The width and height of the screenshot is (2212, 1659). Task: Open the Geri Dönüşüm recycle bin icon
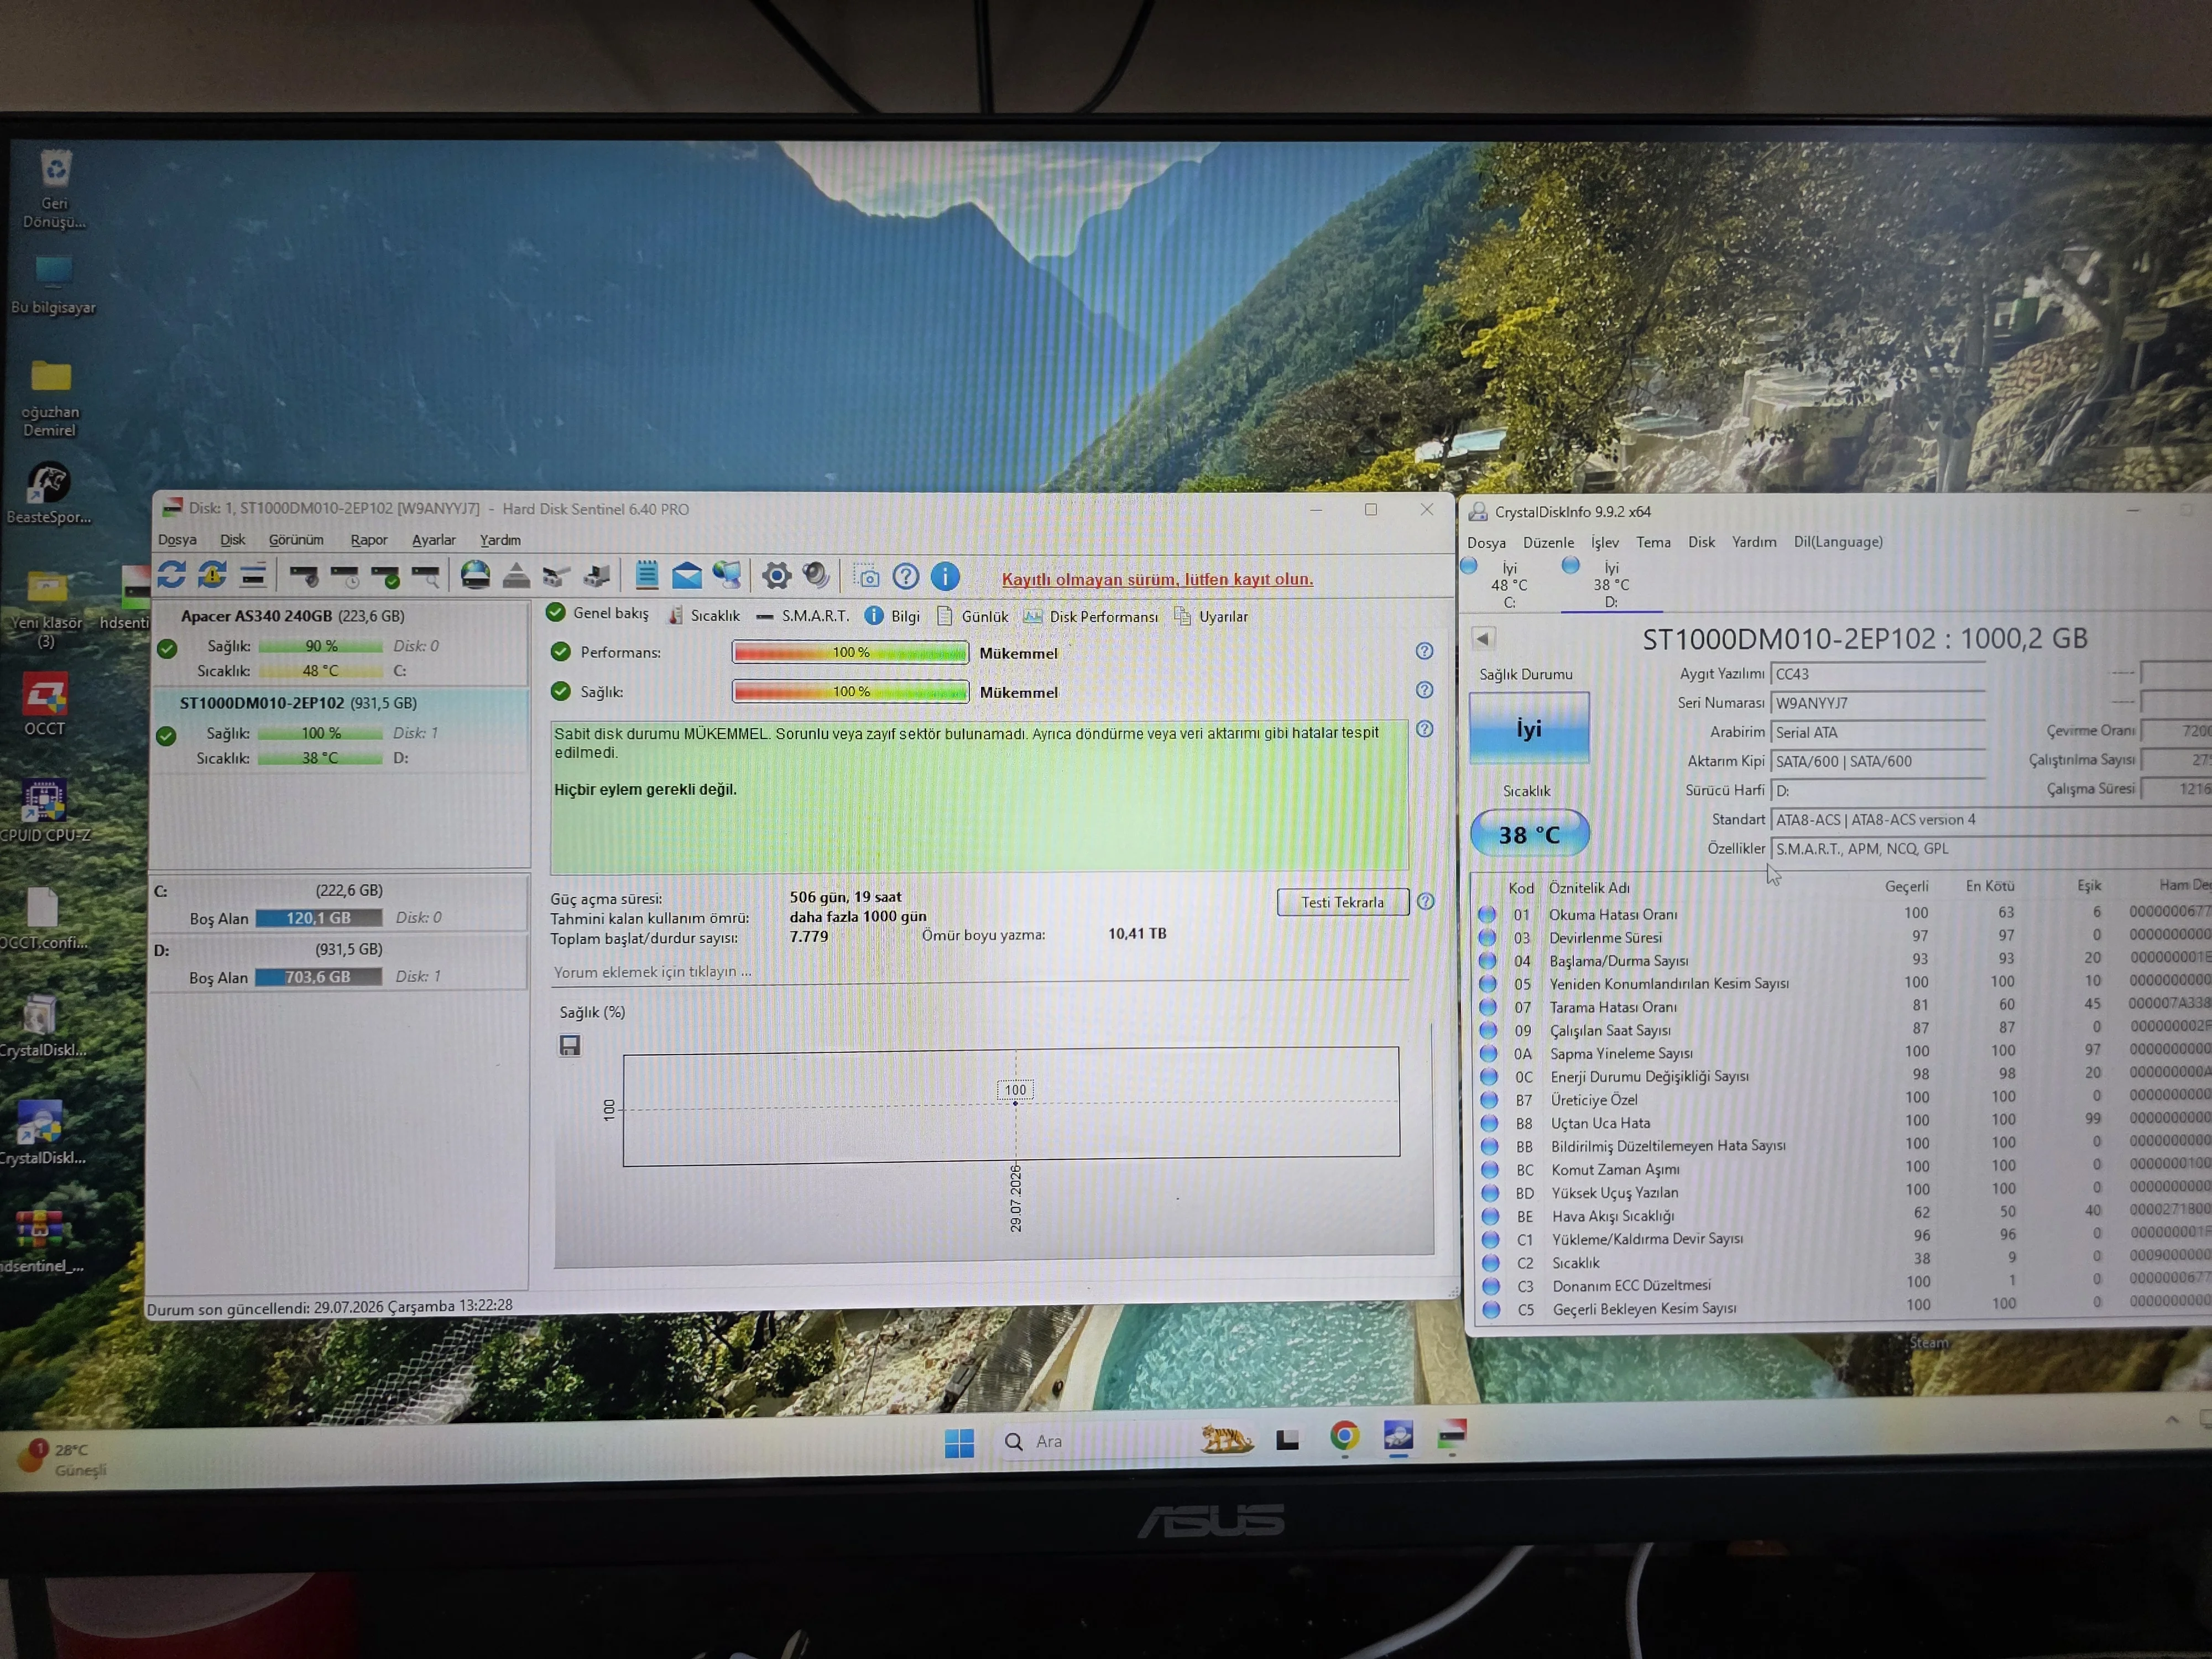[x=55, y=190]
